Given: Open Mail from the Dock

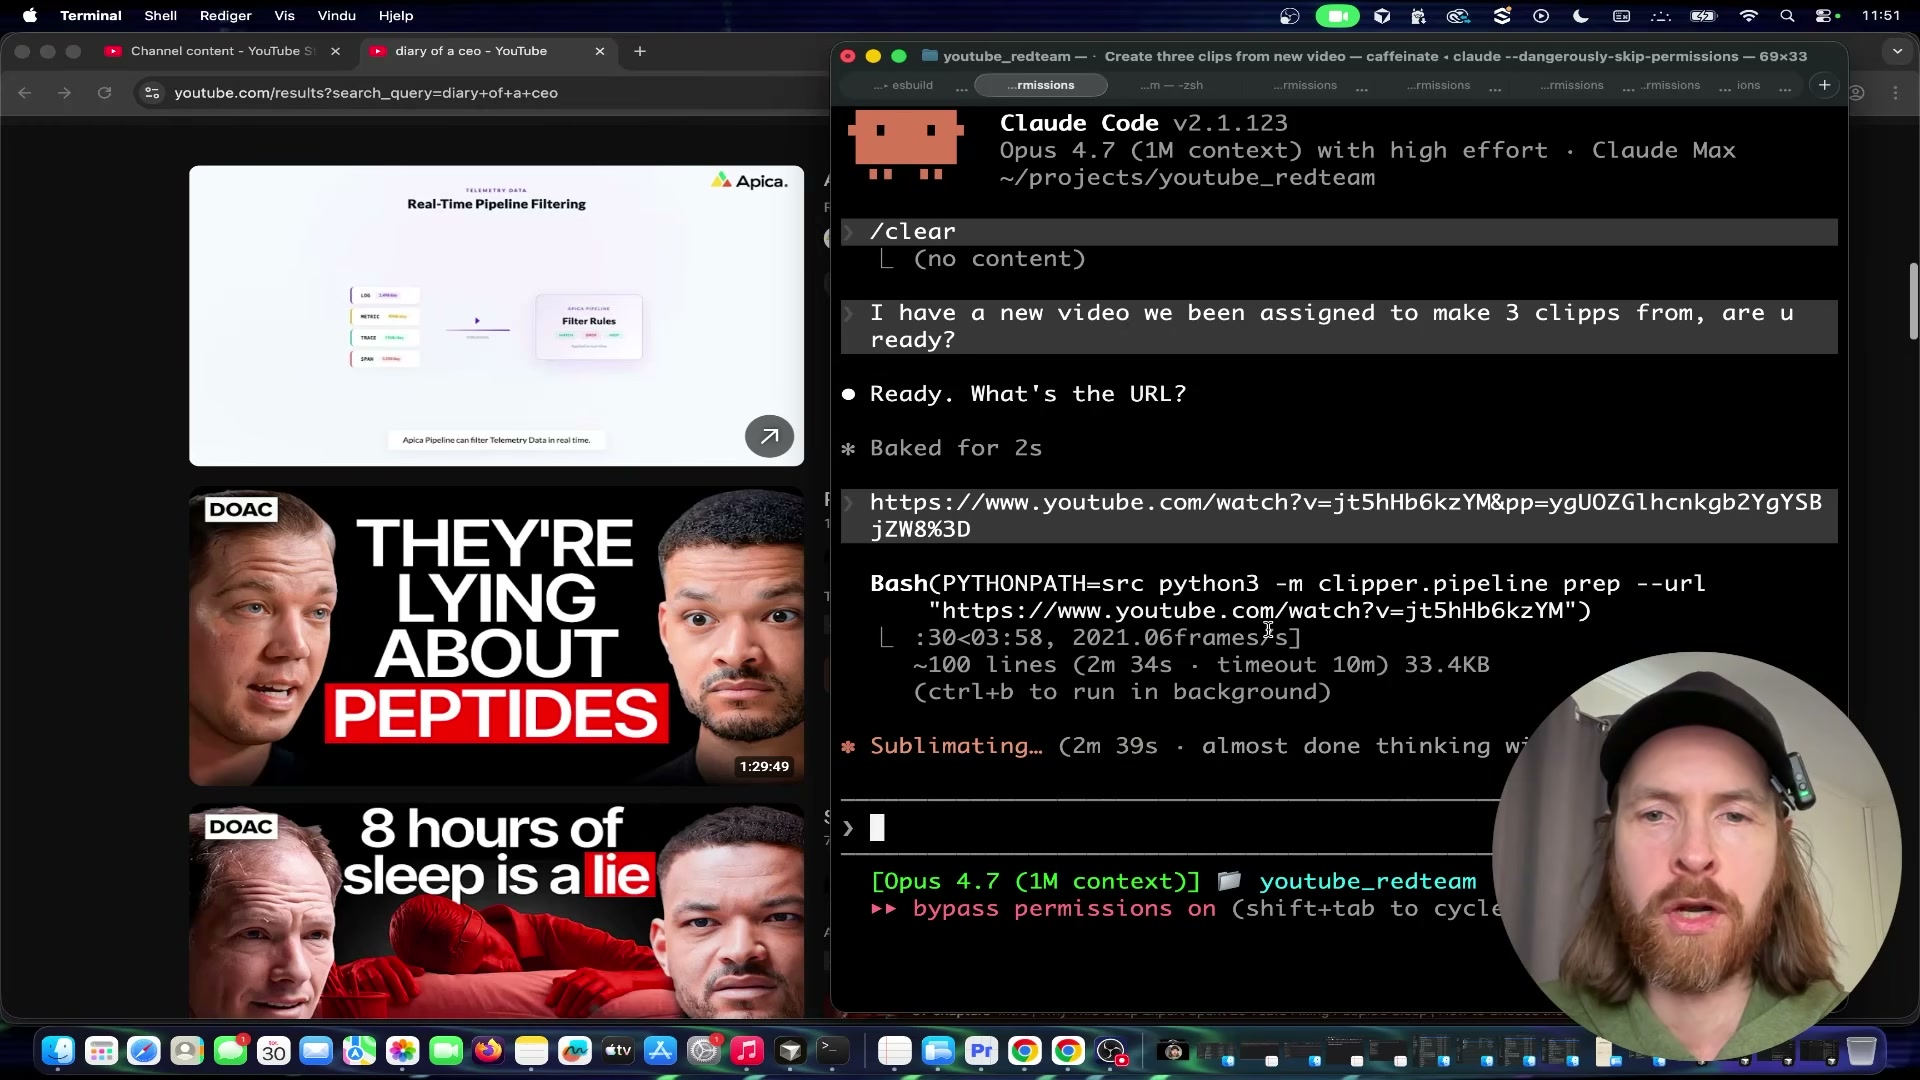Looking at the screenshot, I should pyautogui.click(x=316, y=1051).
